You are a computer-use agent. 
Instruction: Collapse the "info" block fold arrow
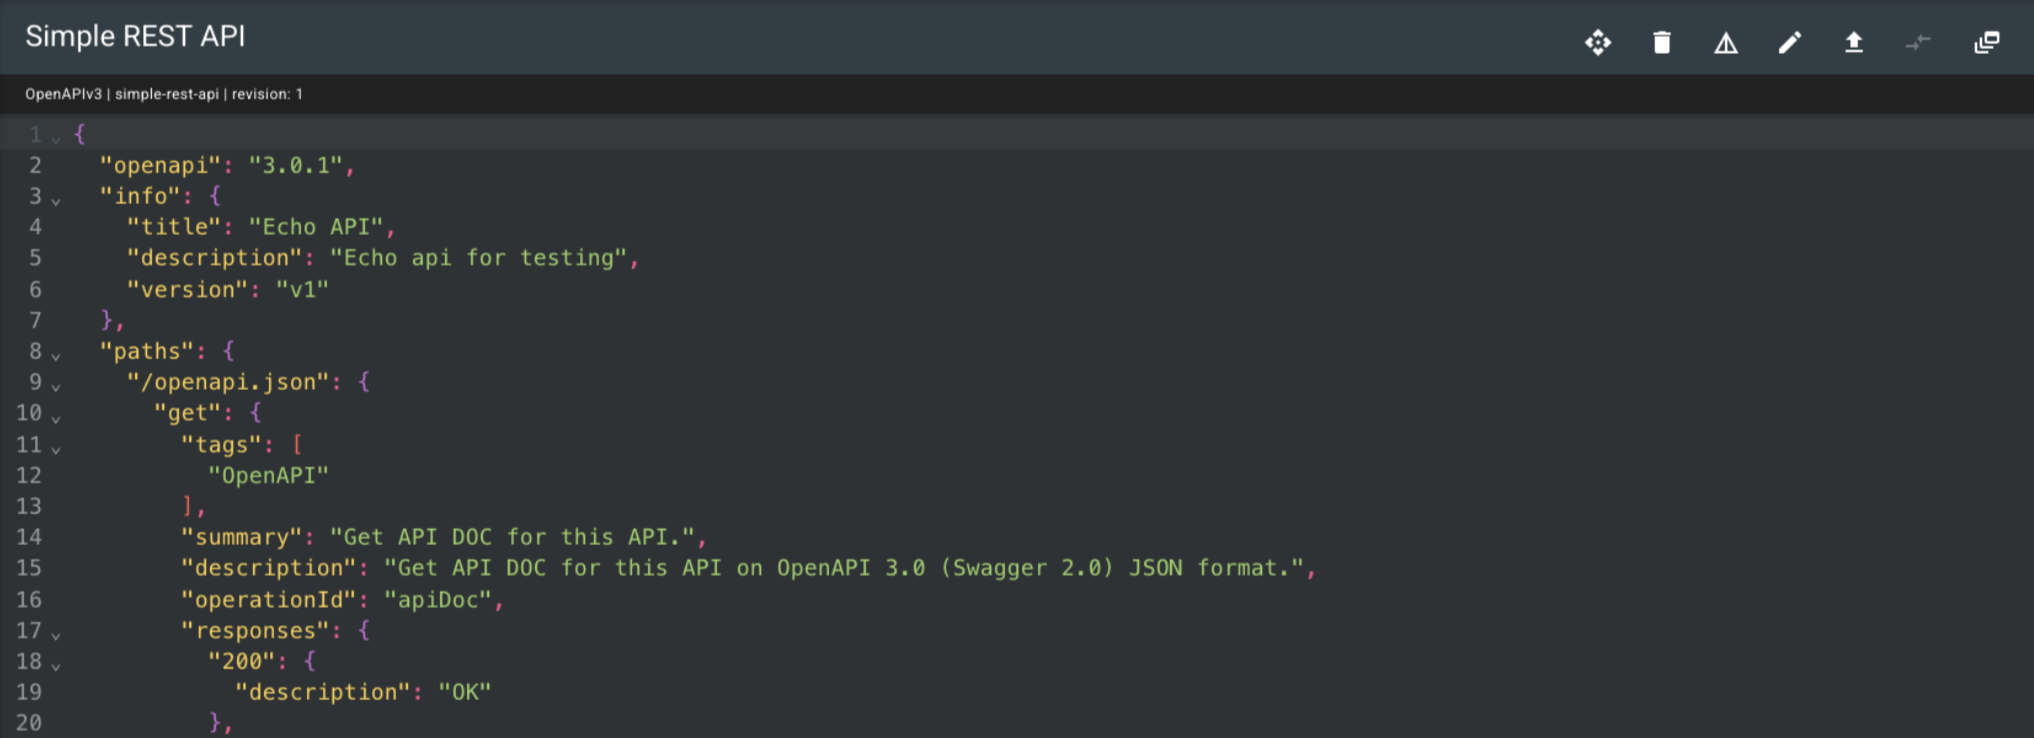[x=56, y=201]
